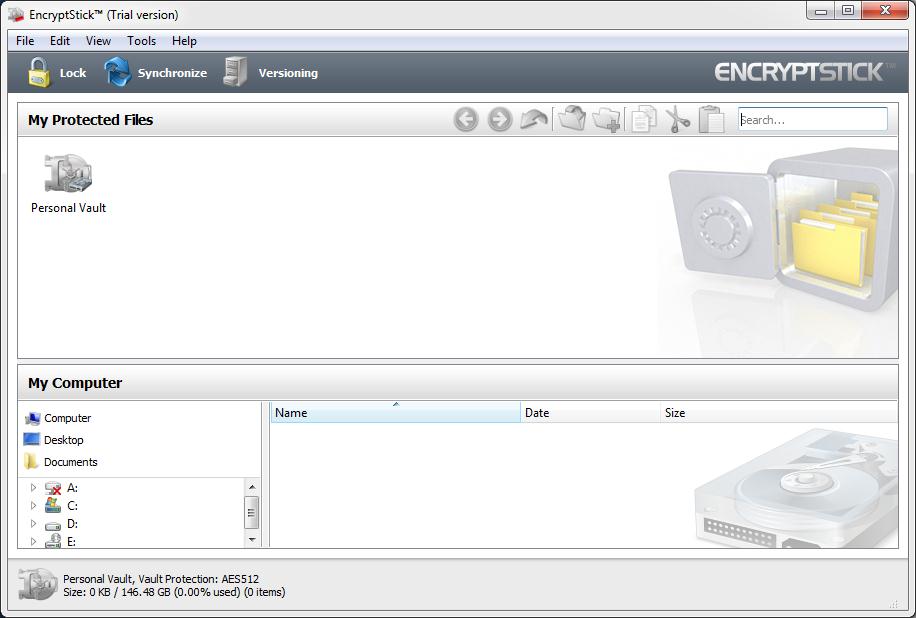The height and width of the screenshot is (618, 916).
Task: Sort by the Date column header
Action: click(590, 412)
